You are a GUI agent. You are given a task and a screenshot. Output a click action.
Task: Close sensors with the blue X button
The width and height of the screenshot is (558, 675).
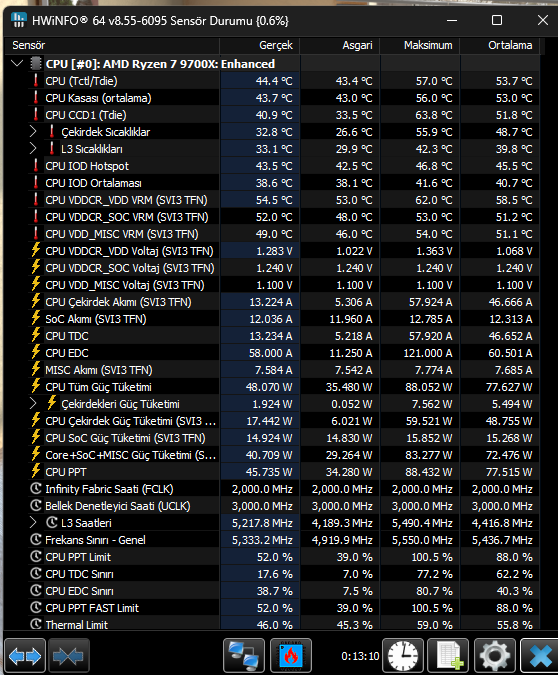[540, 656]
